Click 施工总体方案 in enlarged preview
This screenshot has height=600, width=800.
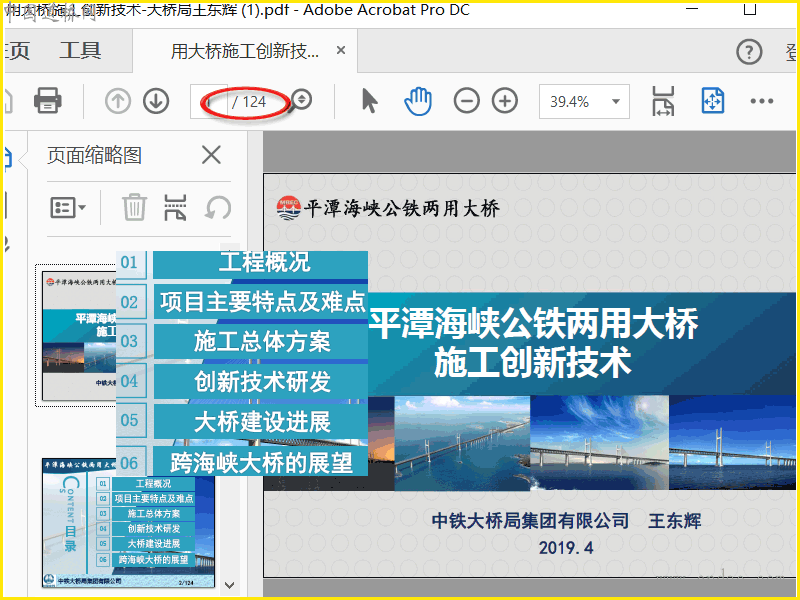click(x=262, y=341)
